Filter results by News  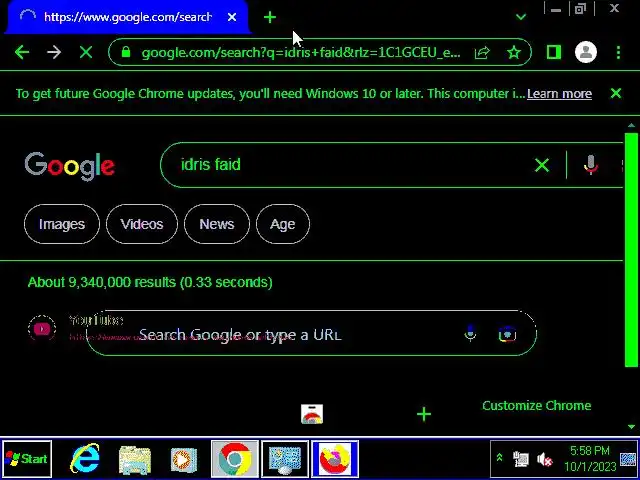click(x=217, y=224)
